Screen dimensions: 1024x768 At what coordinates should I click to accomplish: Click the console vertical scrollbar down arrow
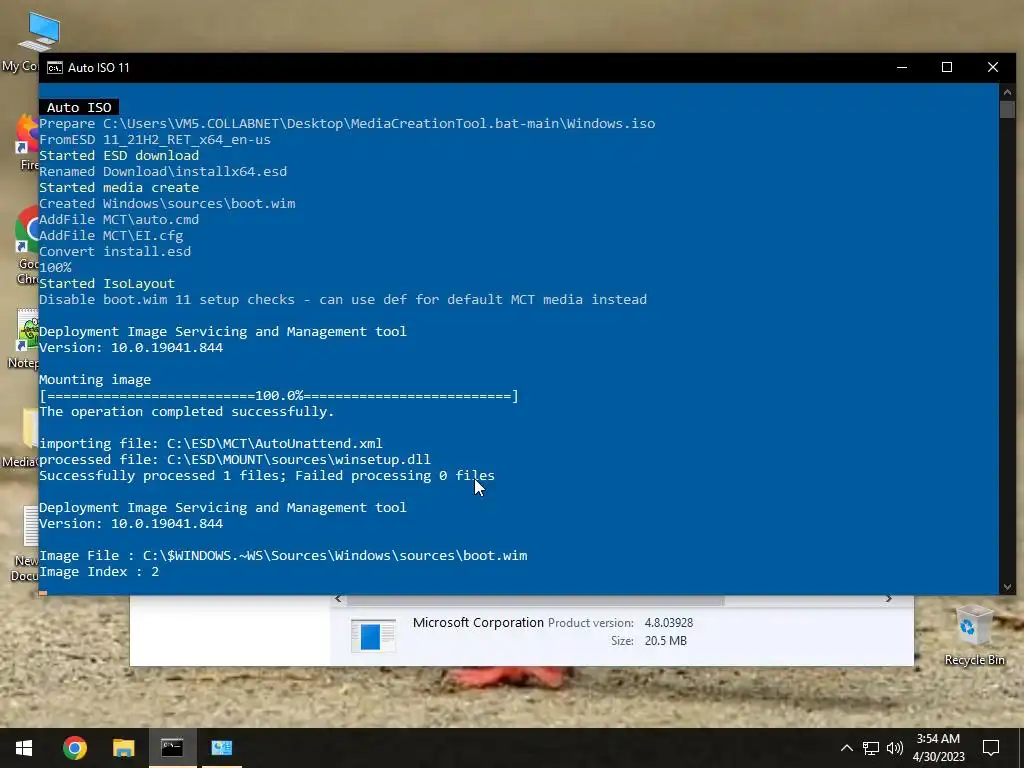[x=1007, y=587]
